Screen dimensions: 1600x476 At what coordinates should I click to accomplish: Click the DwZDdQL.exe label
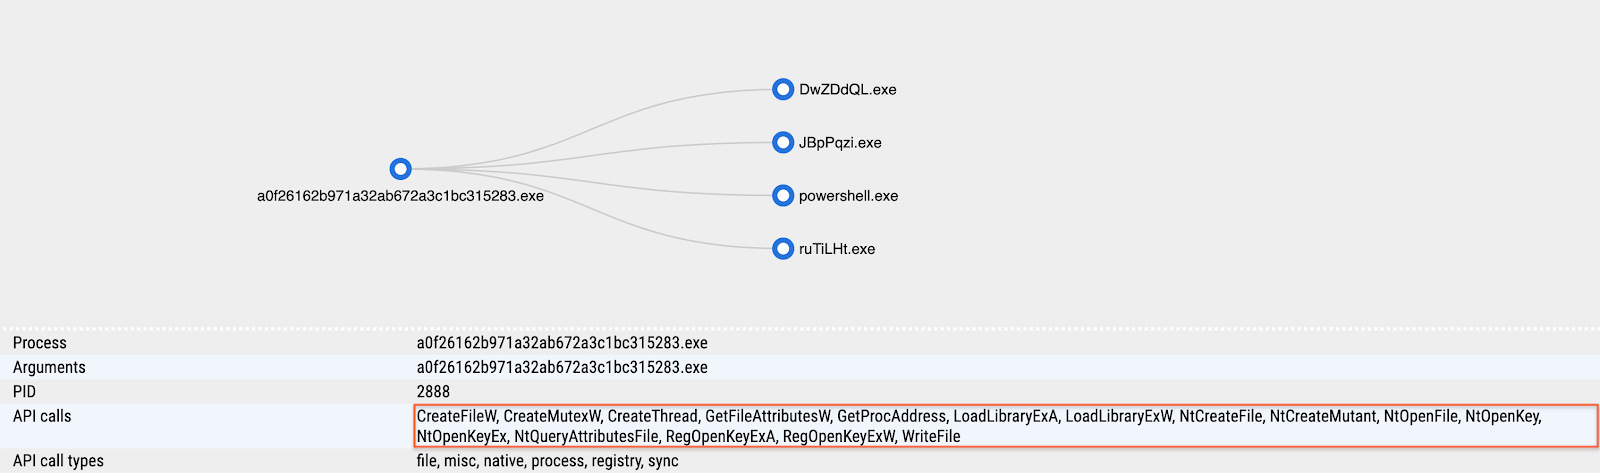coord(848,89)
